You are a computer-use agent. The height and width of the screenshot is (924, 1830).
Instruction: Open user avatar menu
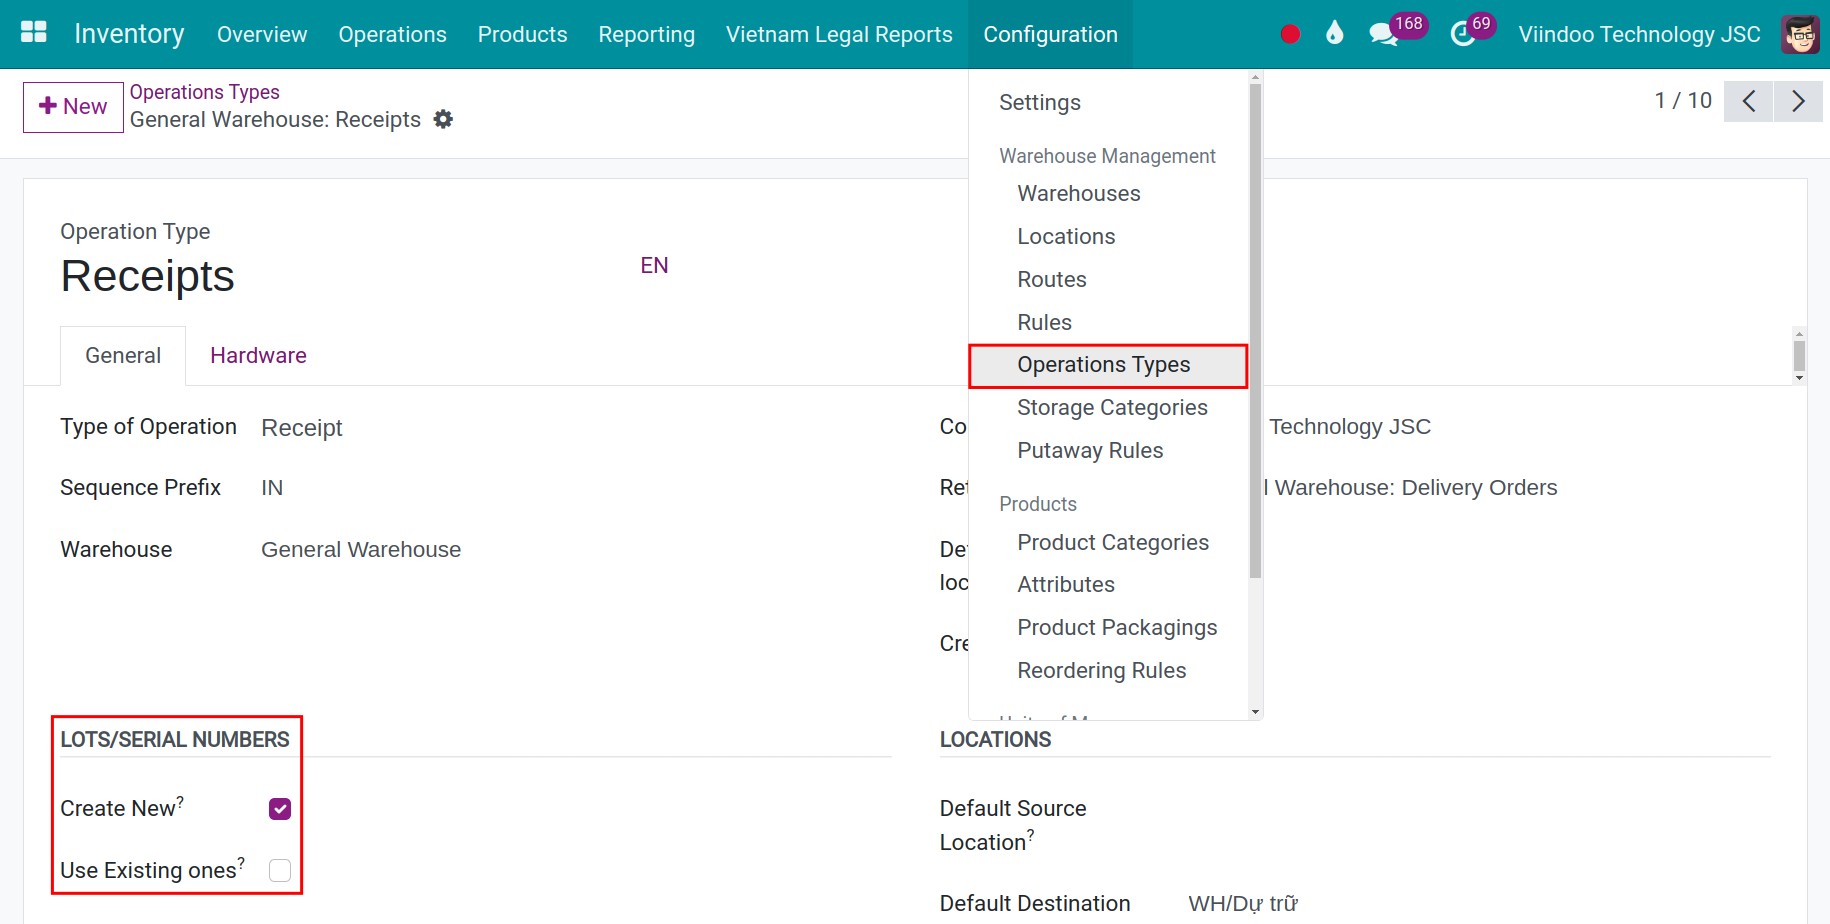(1800, 34)
